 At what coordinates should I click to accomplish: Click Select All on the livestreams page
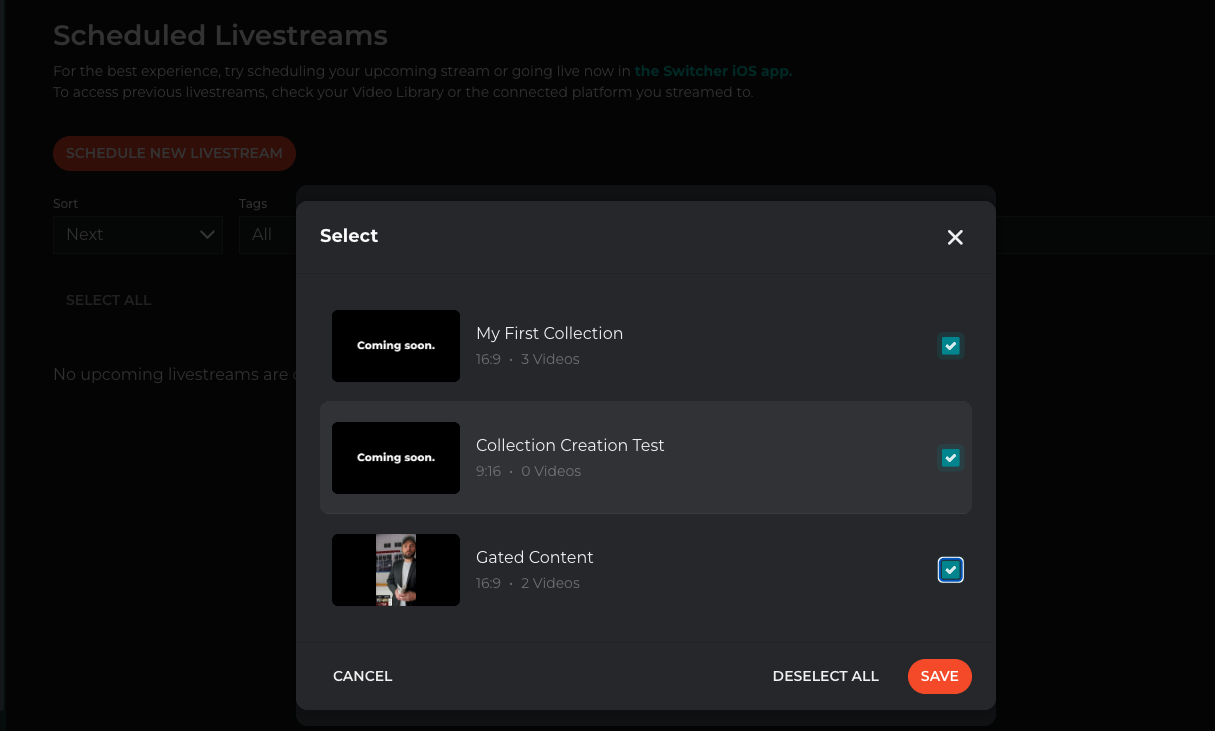[109, 300]
